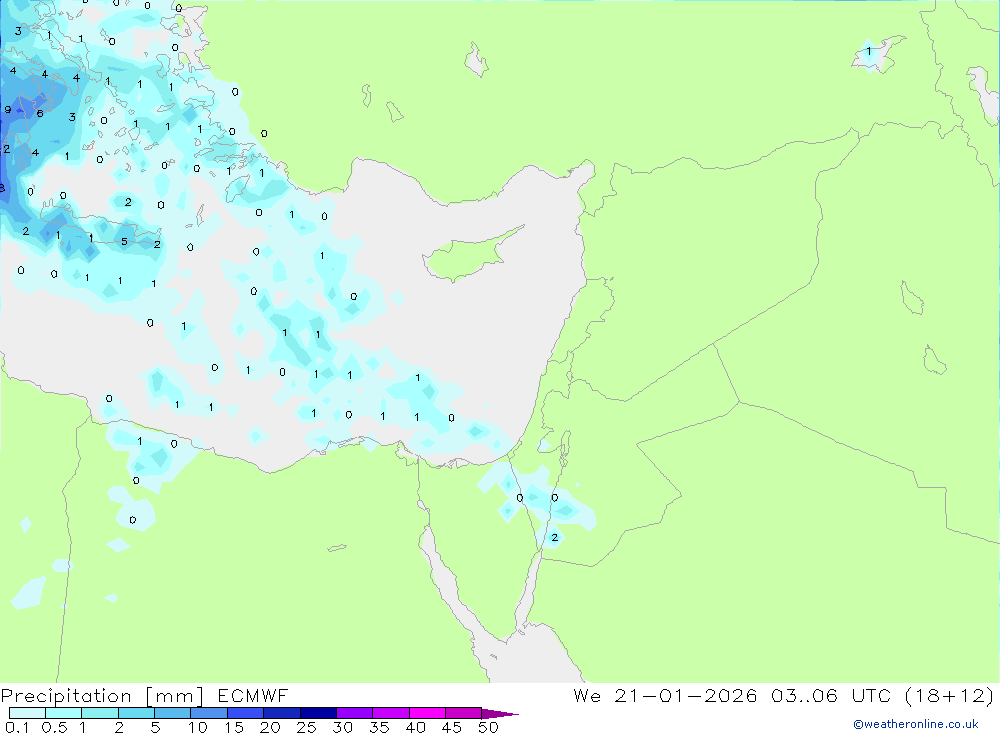Image resolution: width=1000 pixels, height=733 pixels.
Task: Select the 0.5–1 mm legend color segment
Action: [64, 713]
